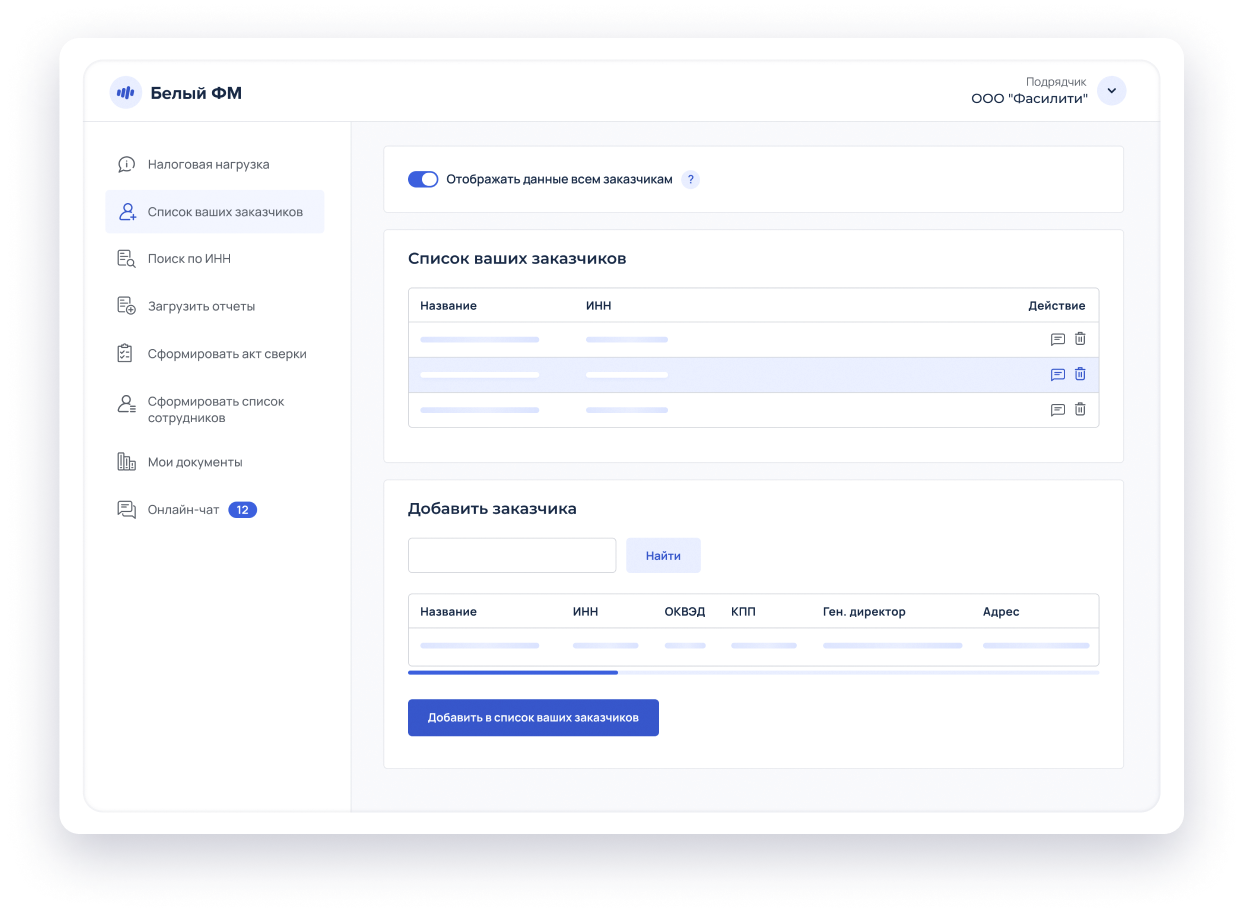Click the Сформировать акт сверки checklist icon

(126, 354)
